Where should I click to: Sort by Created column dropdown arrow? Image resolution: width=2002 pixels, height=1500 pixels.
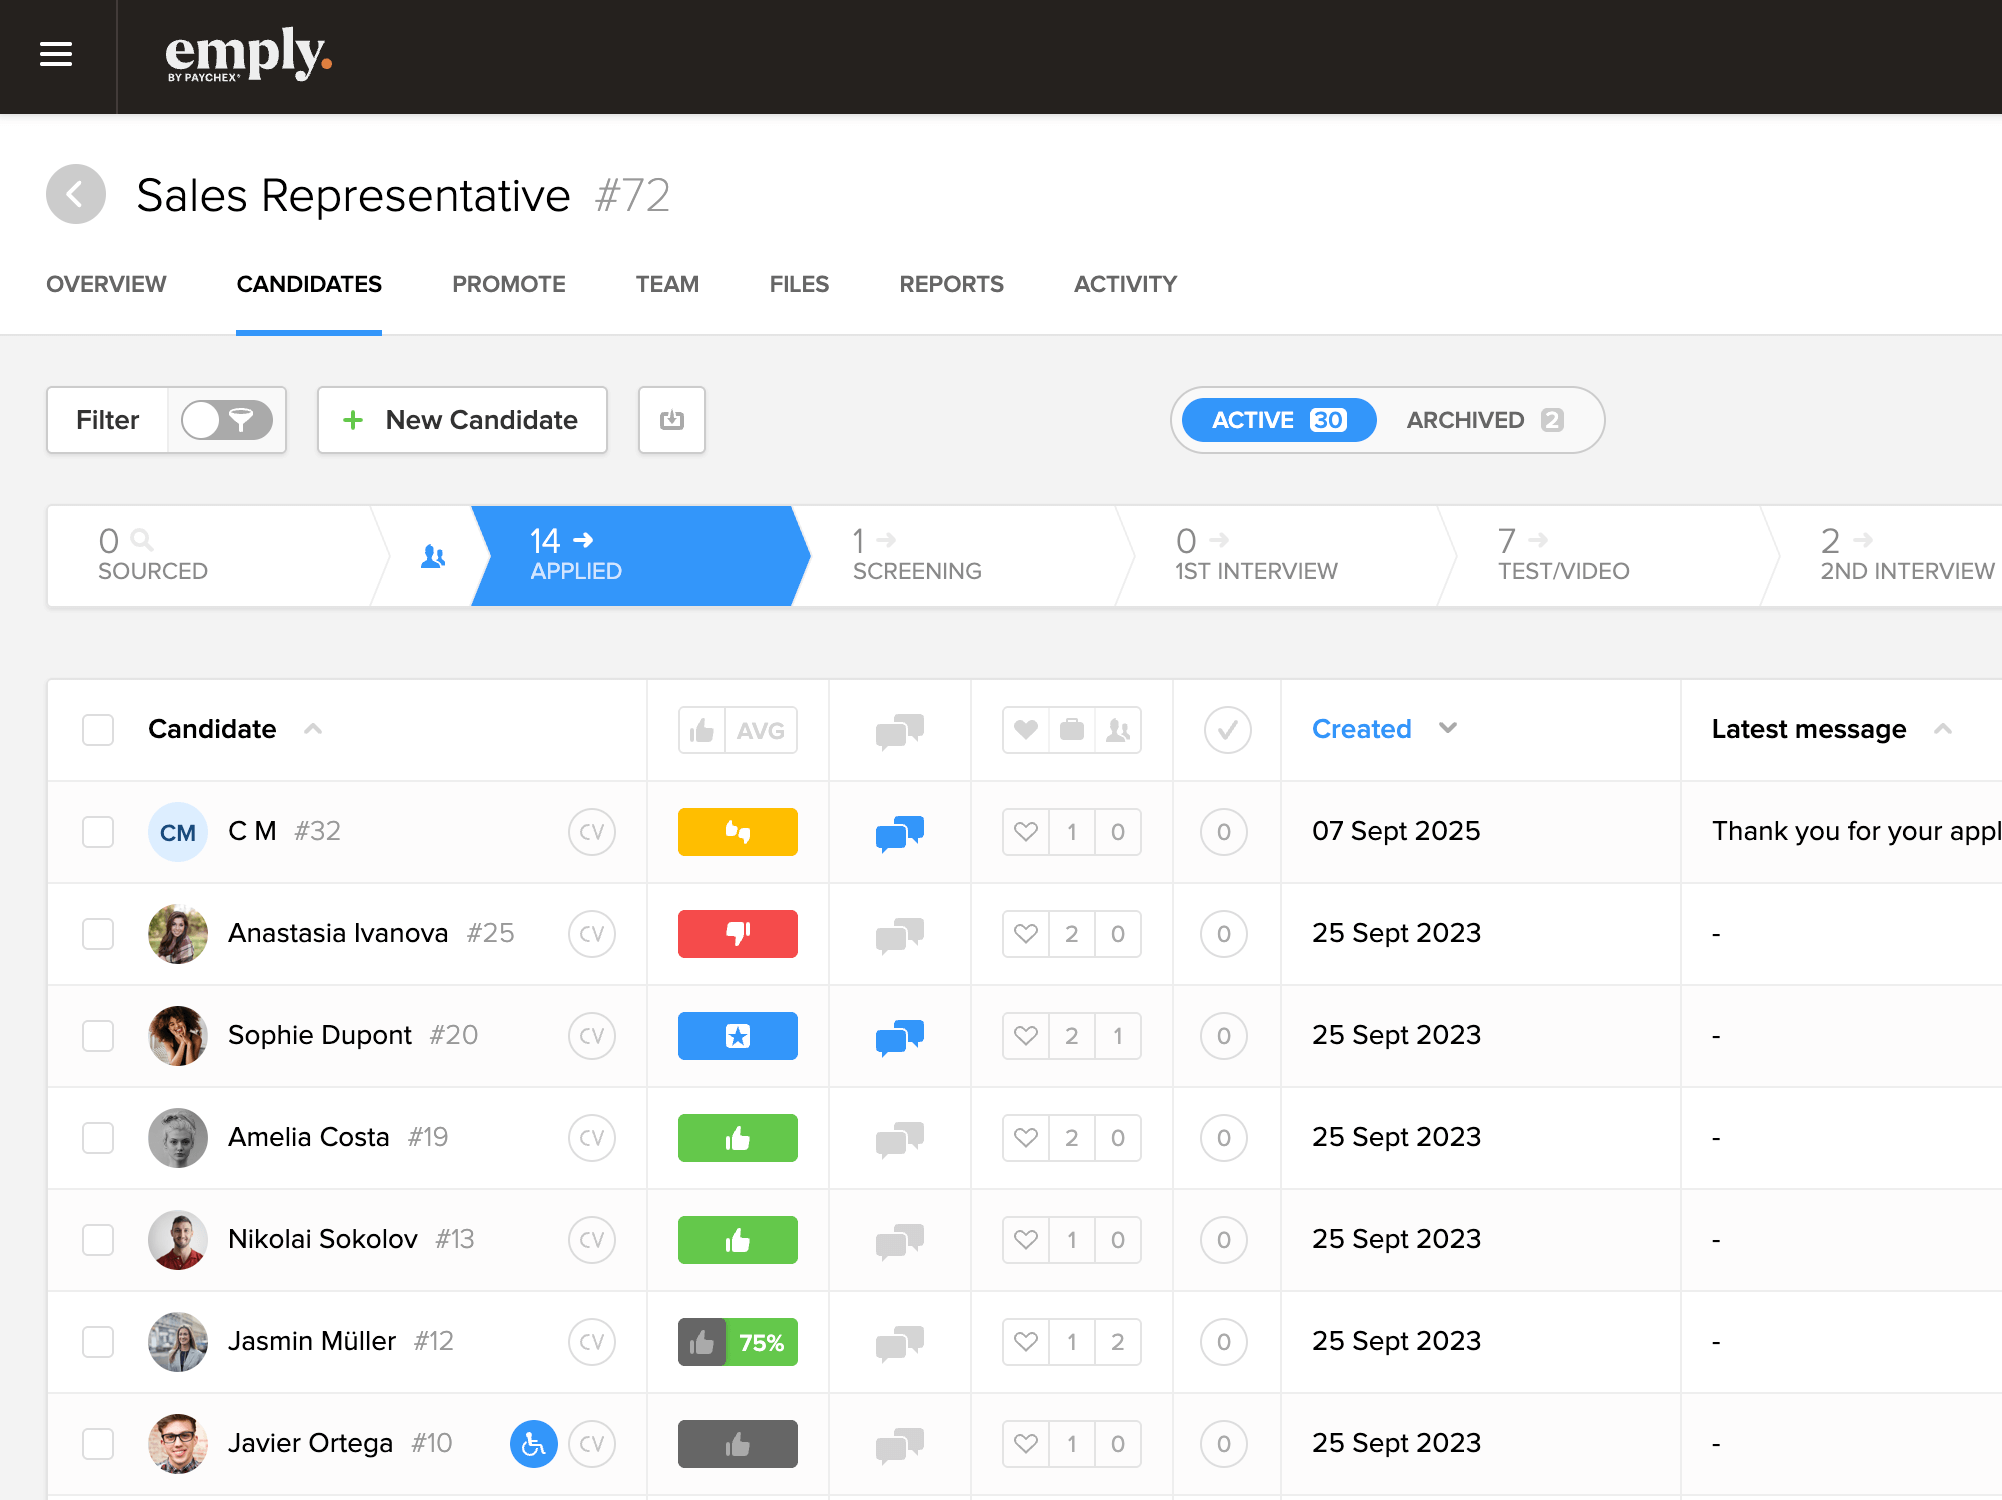(1448, 728)
